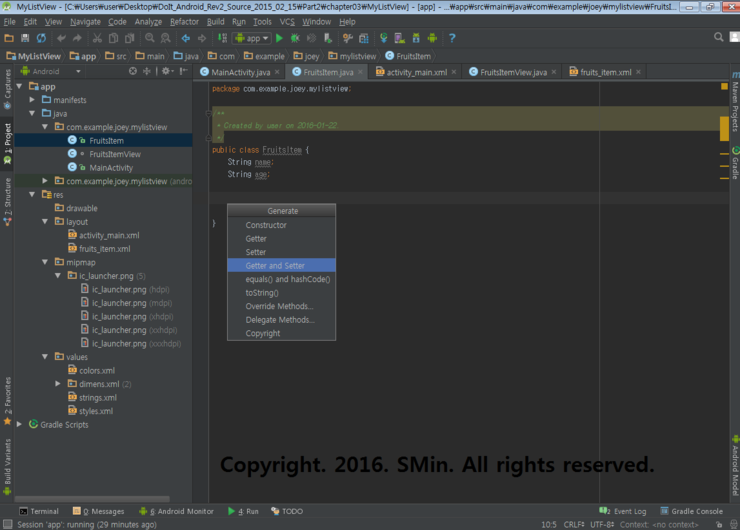Click Scroll from Source icon in Project panel

click(133, 71)
